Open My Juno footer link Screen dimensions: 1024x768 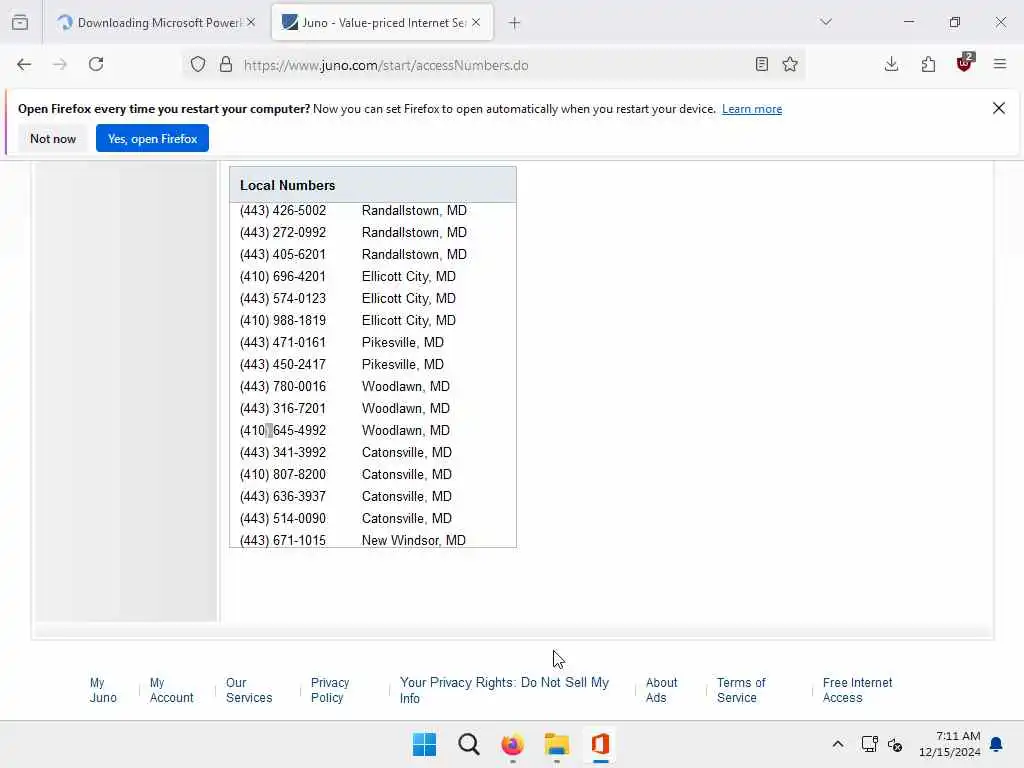103,690
